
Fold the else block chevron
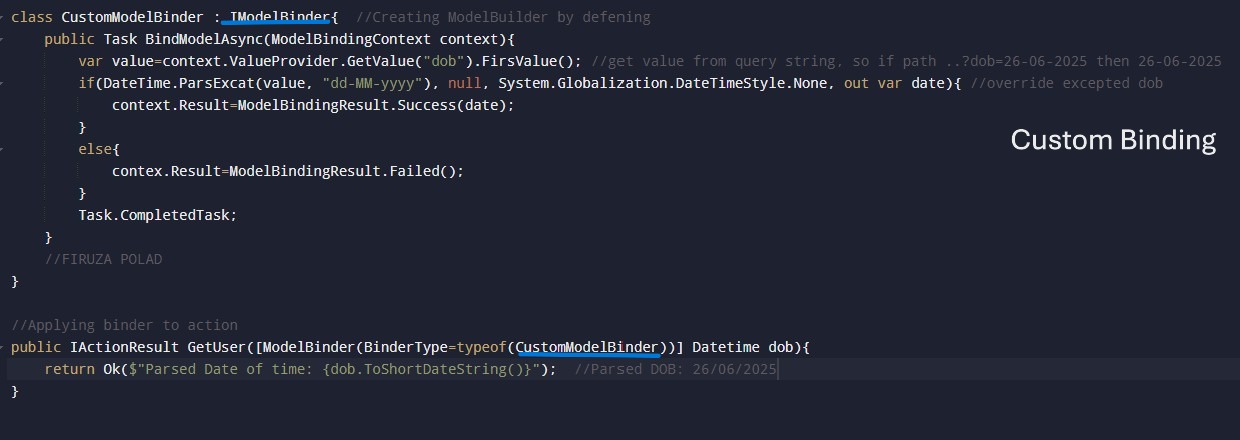(3, 149)
